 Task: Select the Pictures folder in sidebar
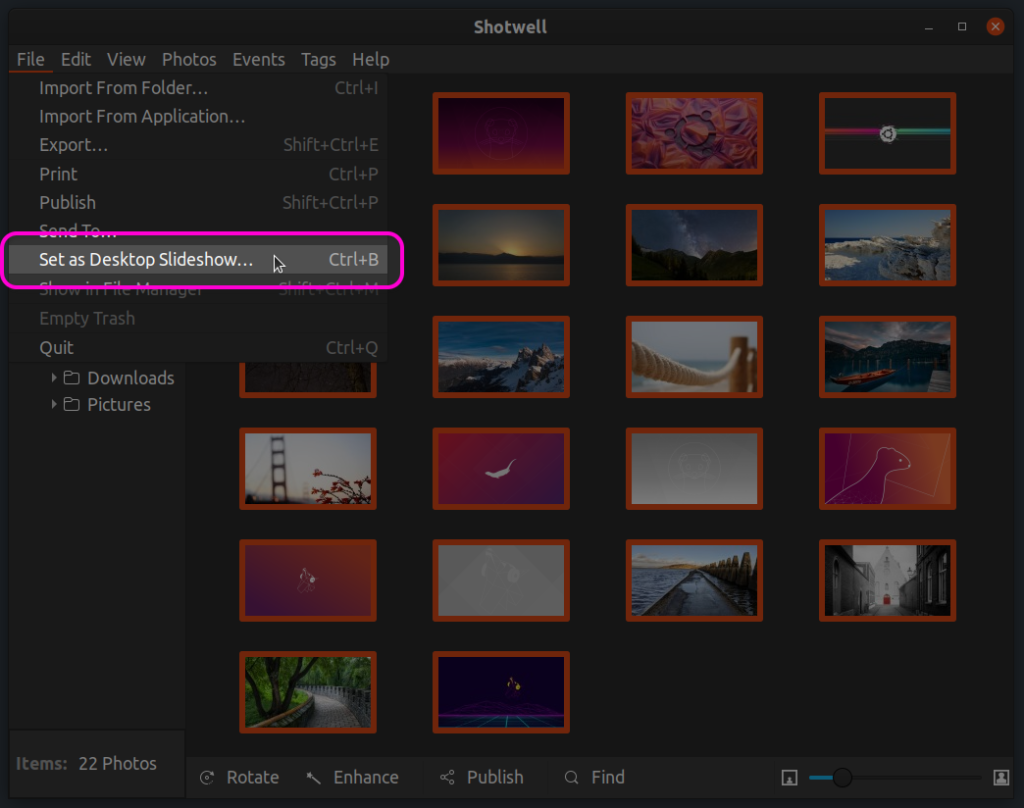[119, 404]
